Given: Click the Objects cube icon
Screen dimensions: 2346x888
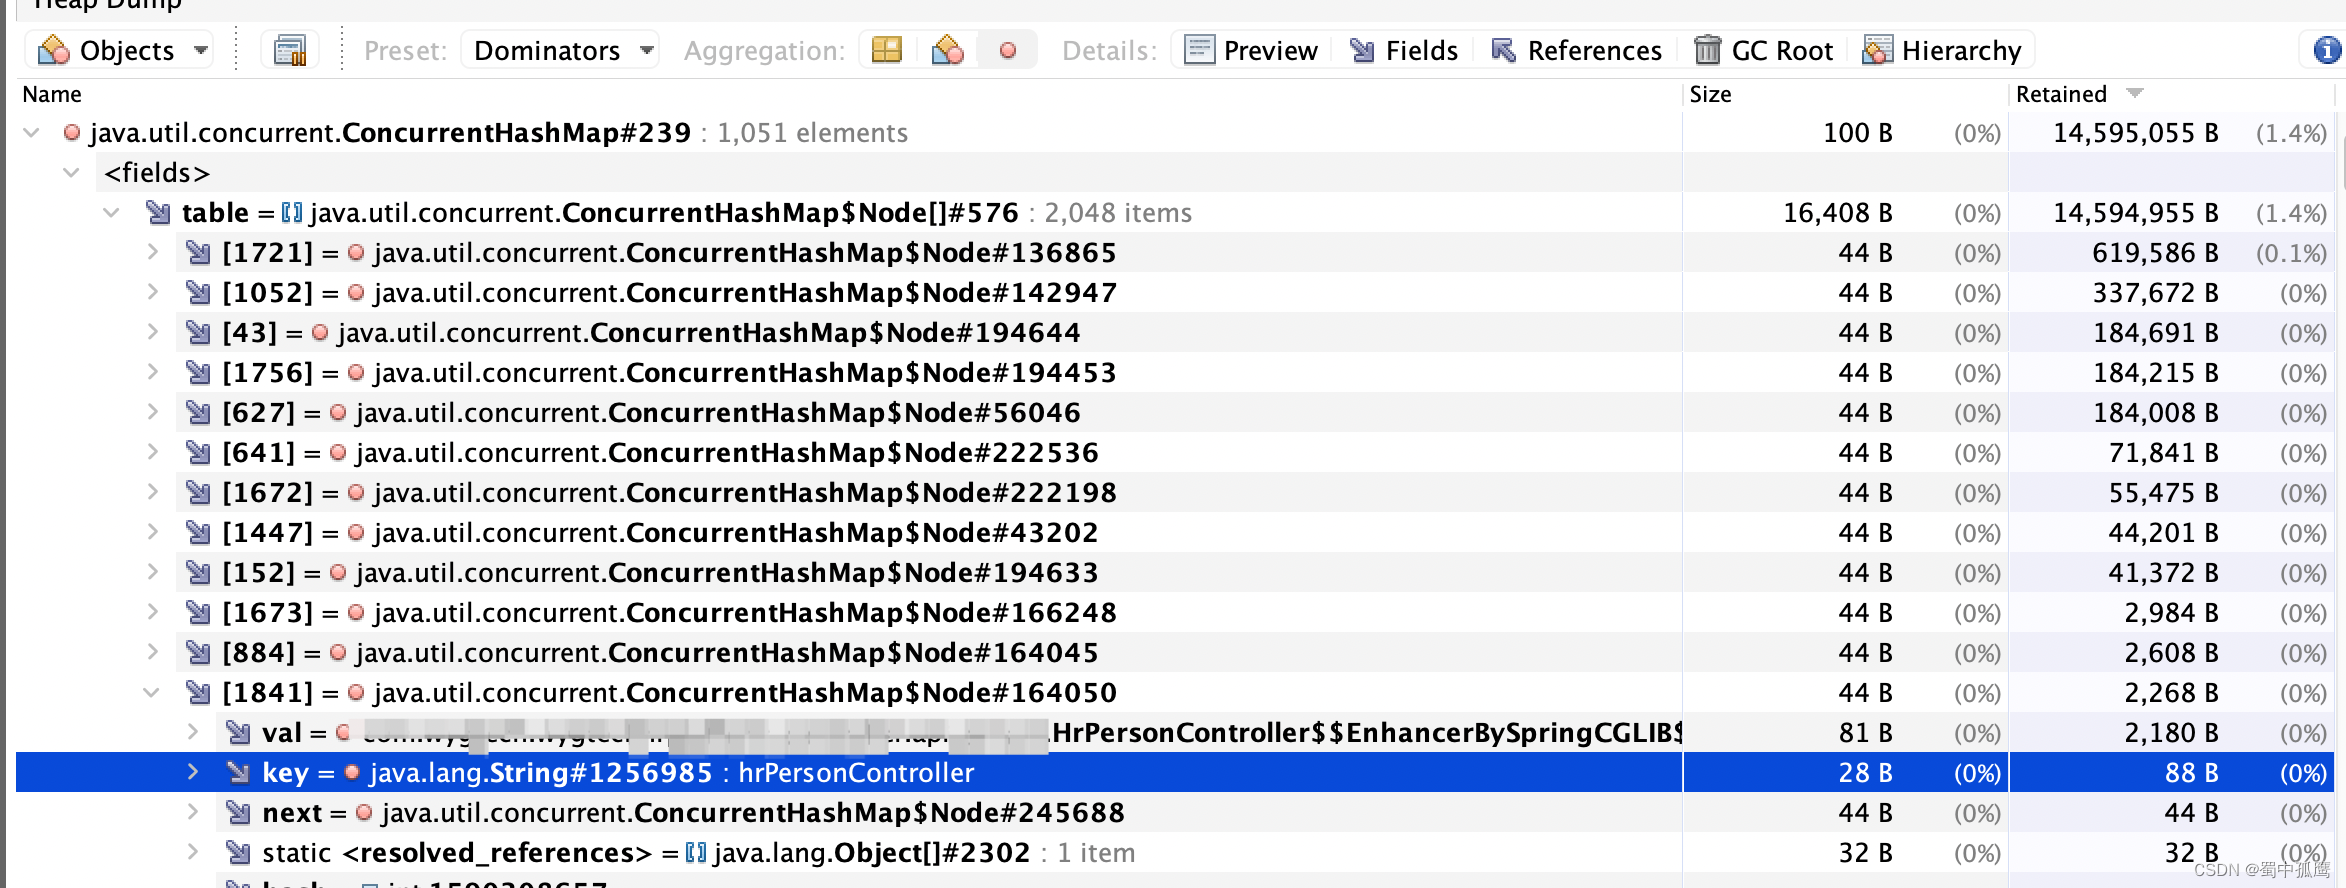Looking at the screenshot, I should coord(53,50).
